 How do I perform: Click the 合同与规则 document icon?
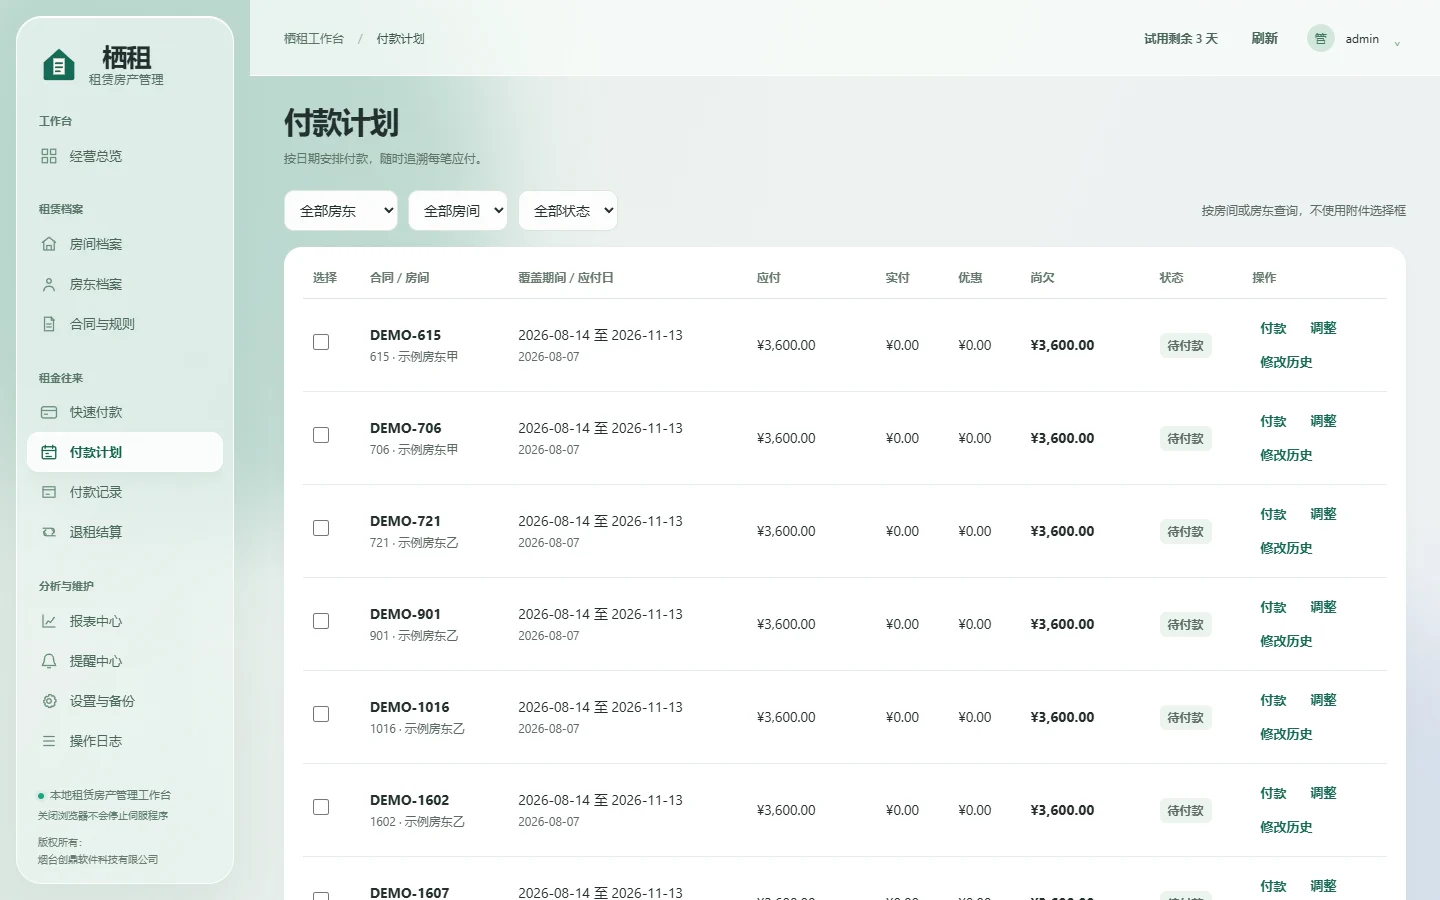49,324
